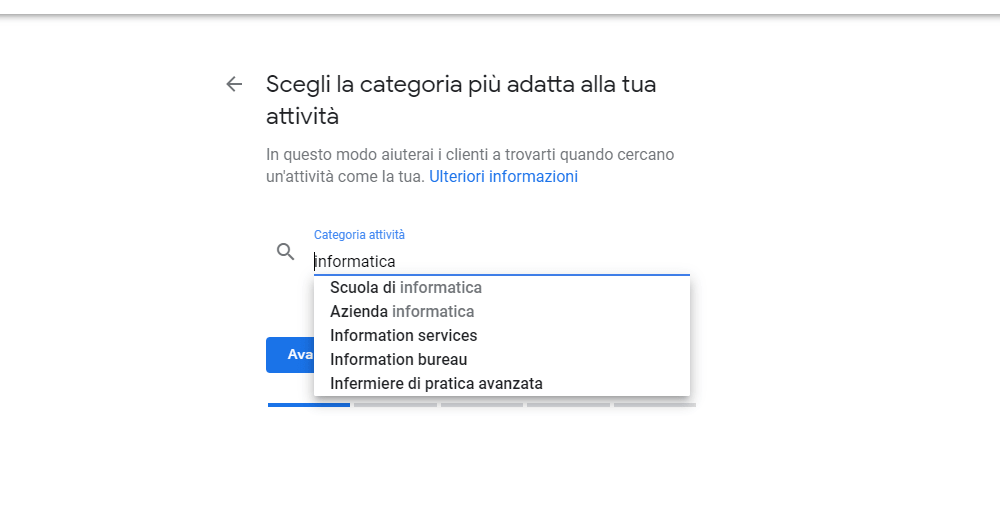Open the 'Ulteriori informazioni' link

pos(503,177)
